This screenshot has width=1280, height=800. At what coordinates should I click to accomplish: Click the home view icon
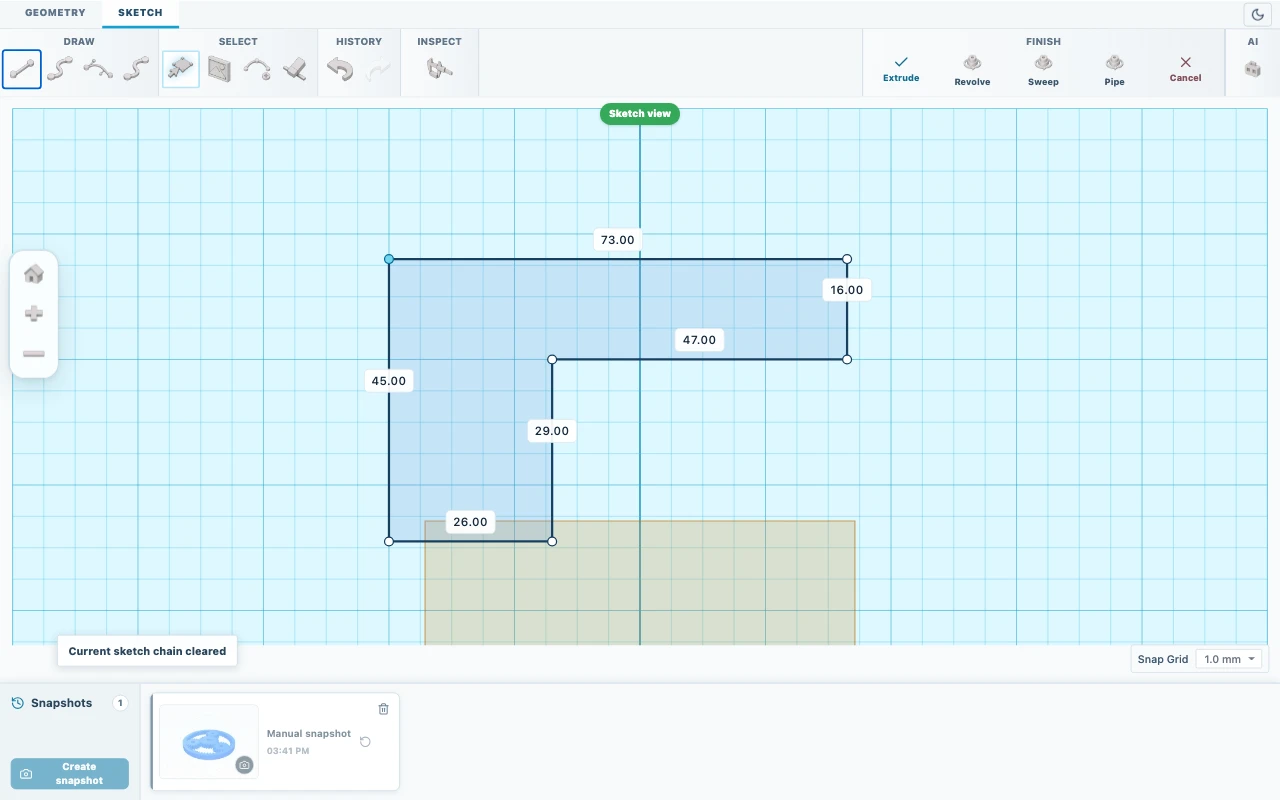coord(34,274)
